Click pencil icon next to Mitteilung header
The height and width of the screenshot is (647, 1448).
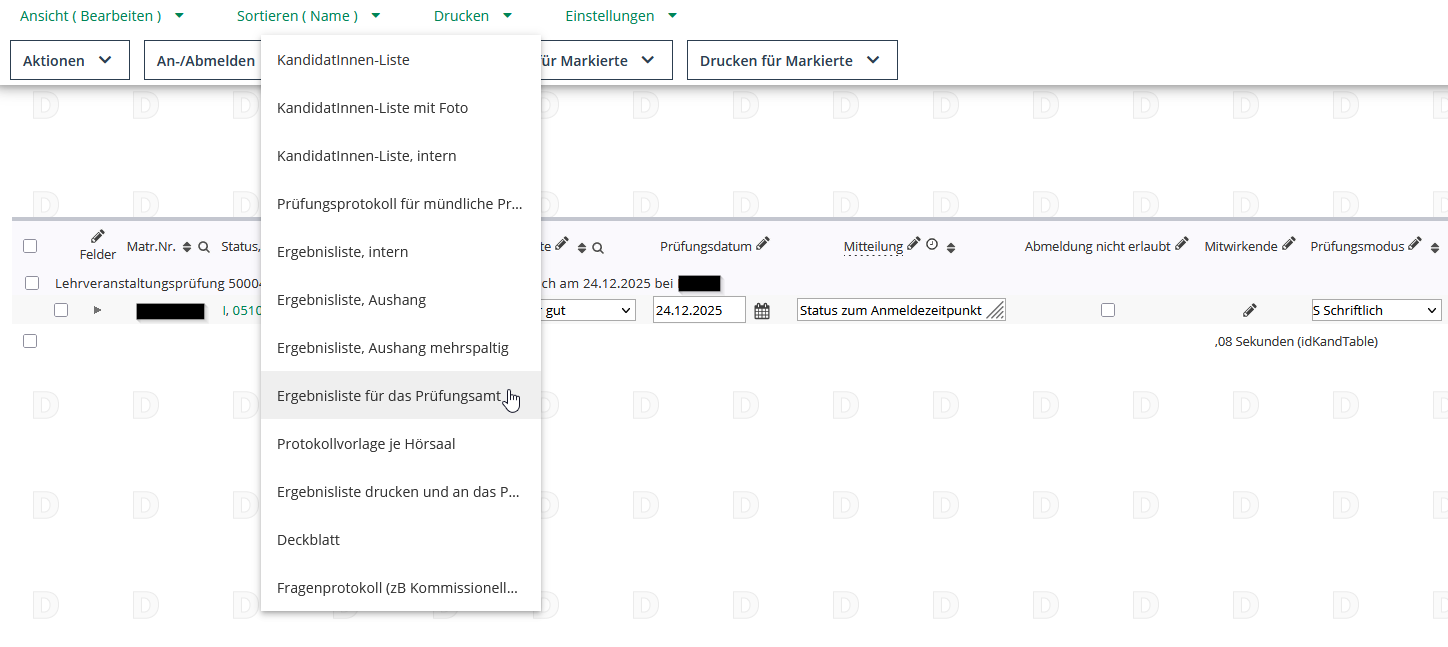click(914, 245)
